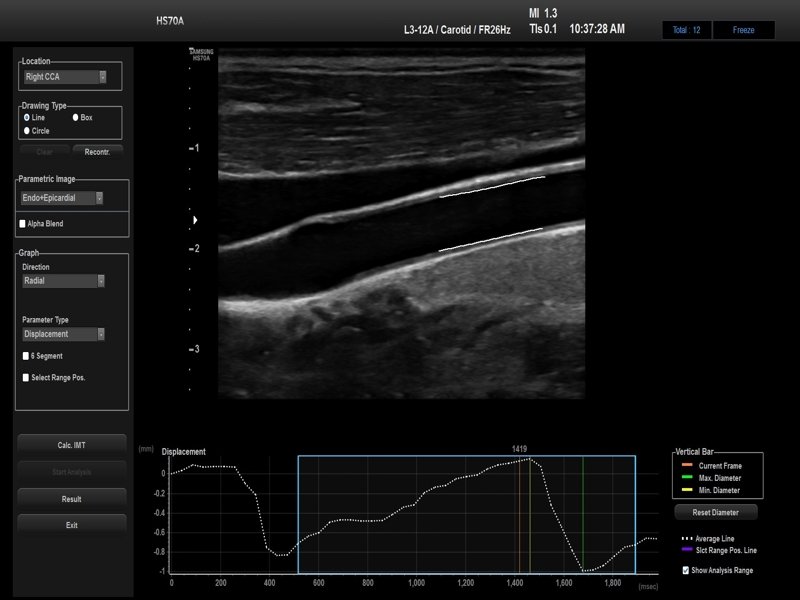Select the Line drawing type

point(26,117)
